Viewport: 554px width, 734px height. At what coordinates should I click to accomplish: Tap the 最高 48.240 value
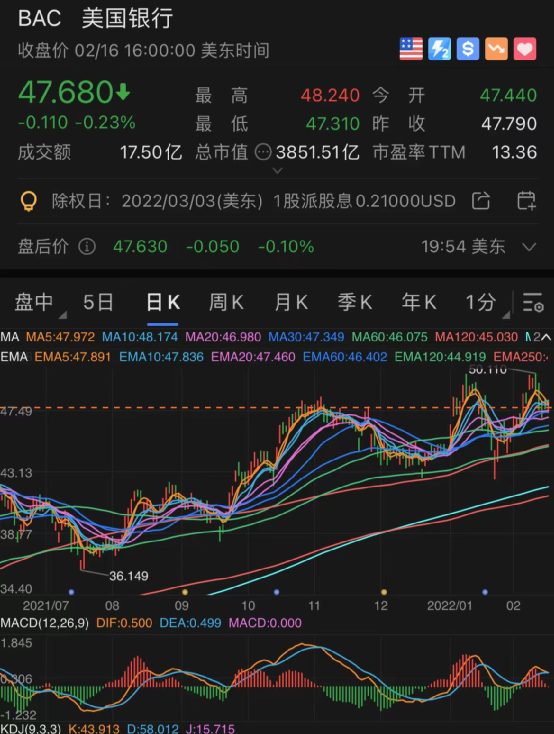(330, 95)
